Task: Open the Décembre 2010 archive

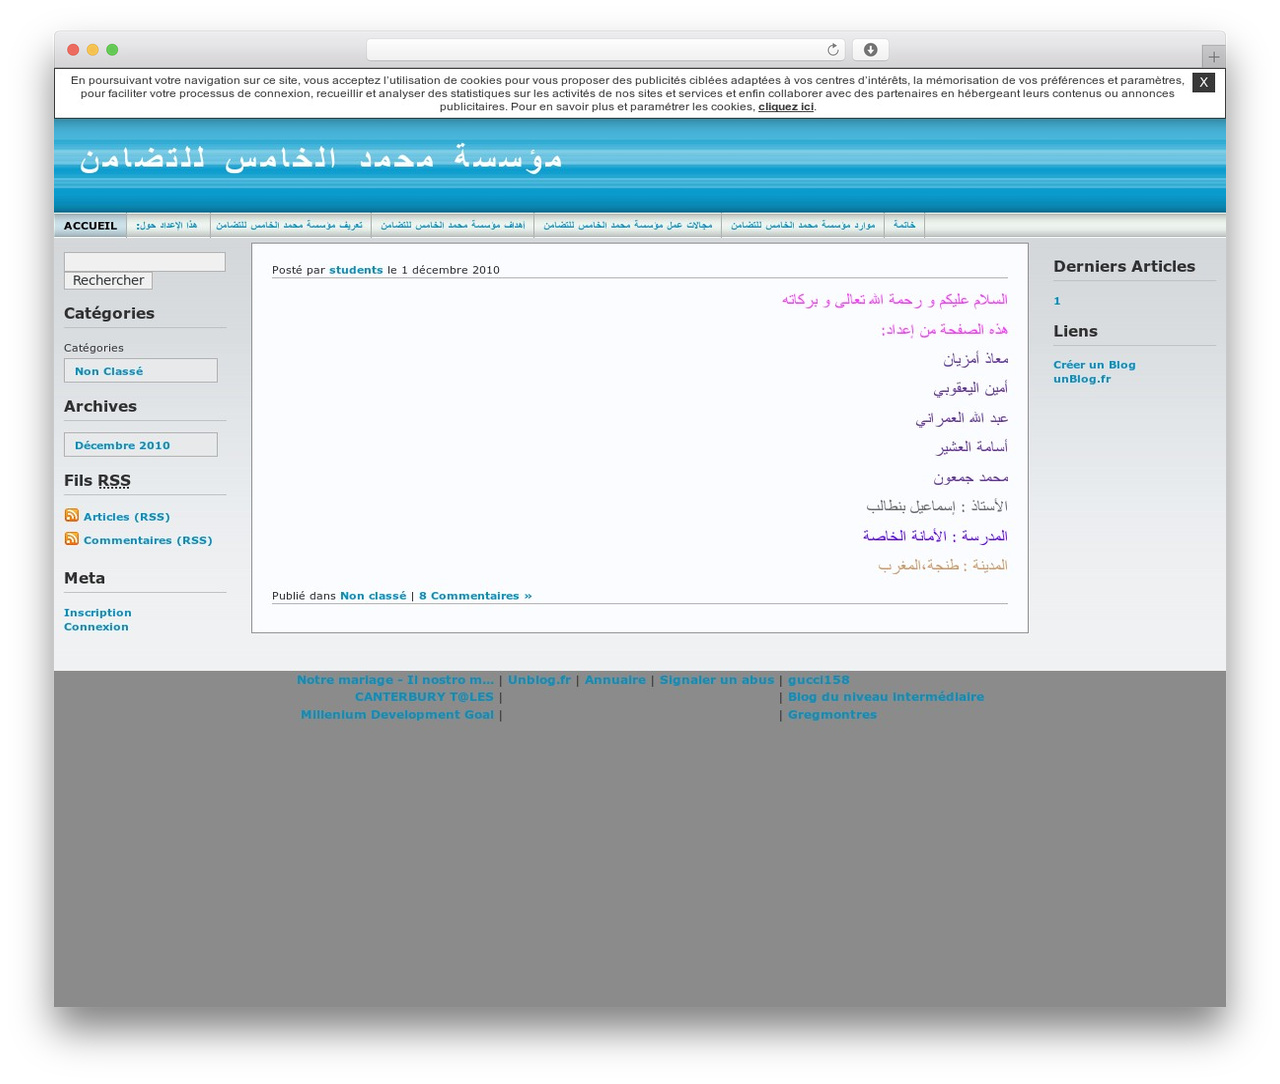Action: 122,445
